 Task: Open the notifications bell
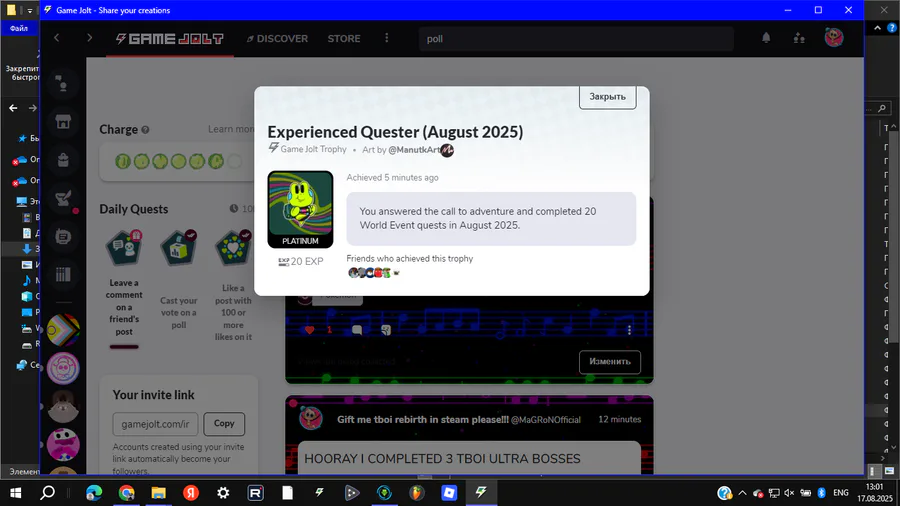pos(766,38)
